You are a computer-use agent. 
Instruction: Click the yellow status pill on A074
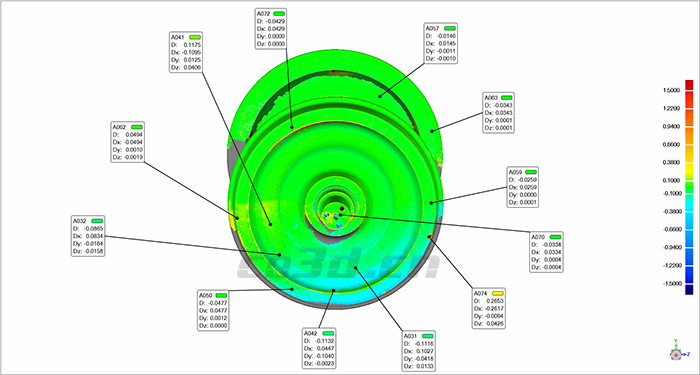tap(498, 293)
